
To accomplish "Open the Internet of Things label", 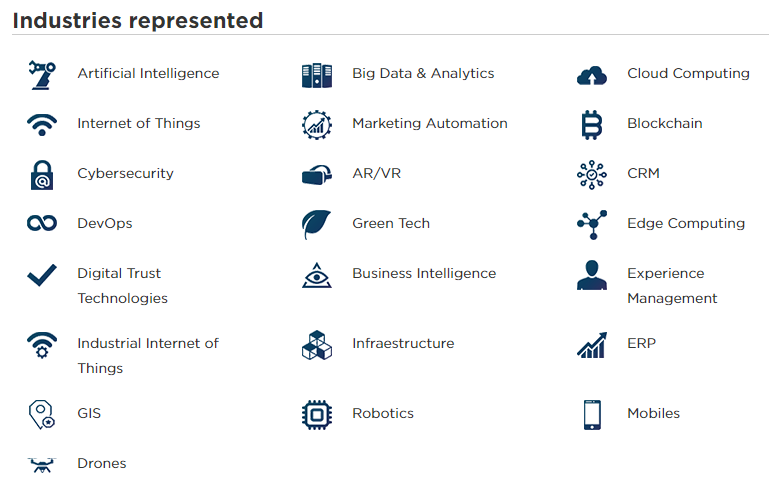I will pyautogui.click(x=139, y=123).
